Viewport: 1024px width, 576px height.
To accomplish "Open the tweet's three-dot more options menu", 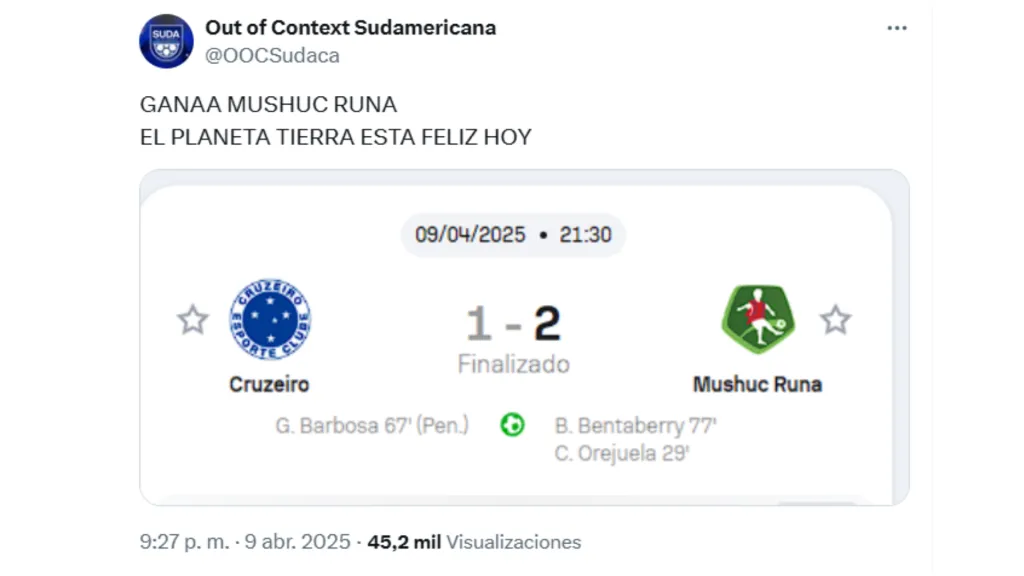I will [897, 28].
